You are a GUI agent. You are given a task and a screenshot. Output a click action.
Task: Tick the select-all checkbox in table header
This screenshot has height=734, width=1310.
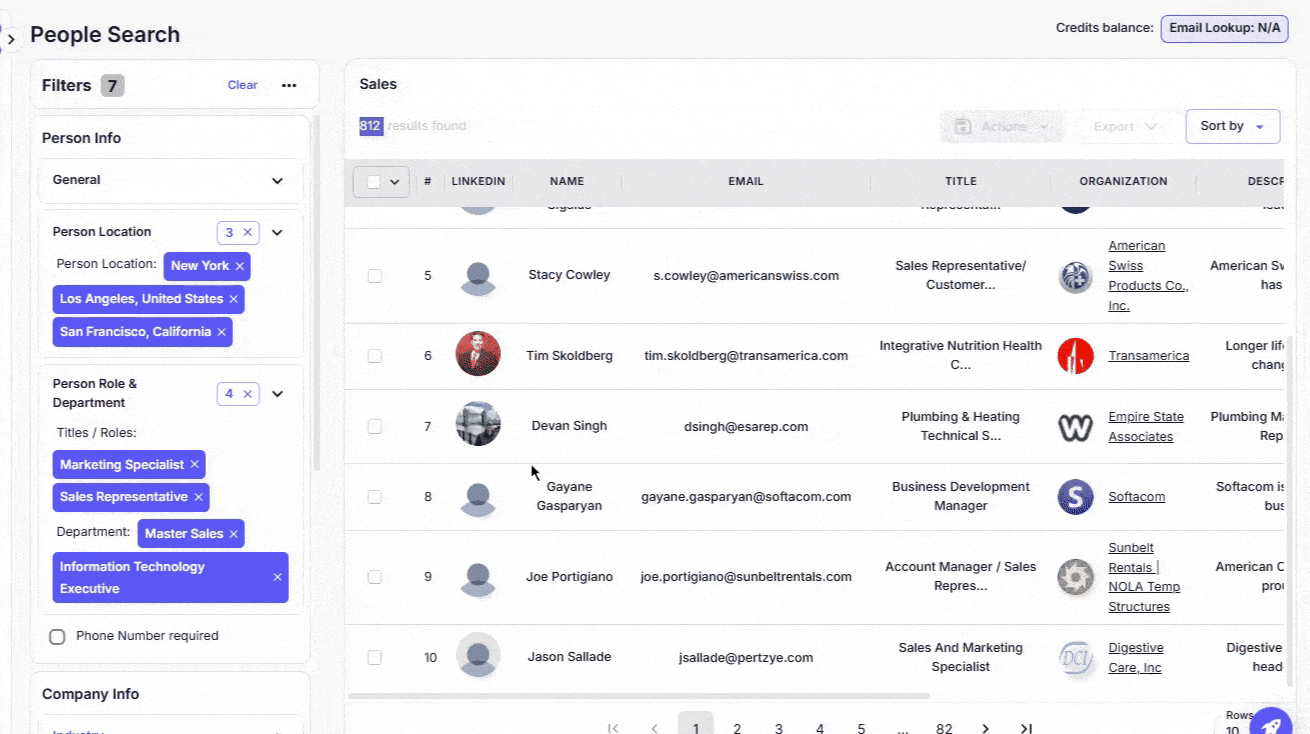click(x=374, y=182)
